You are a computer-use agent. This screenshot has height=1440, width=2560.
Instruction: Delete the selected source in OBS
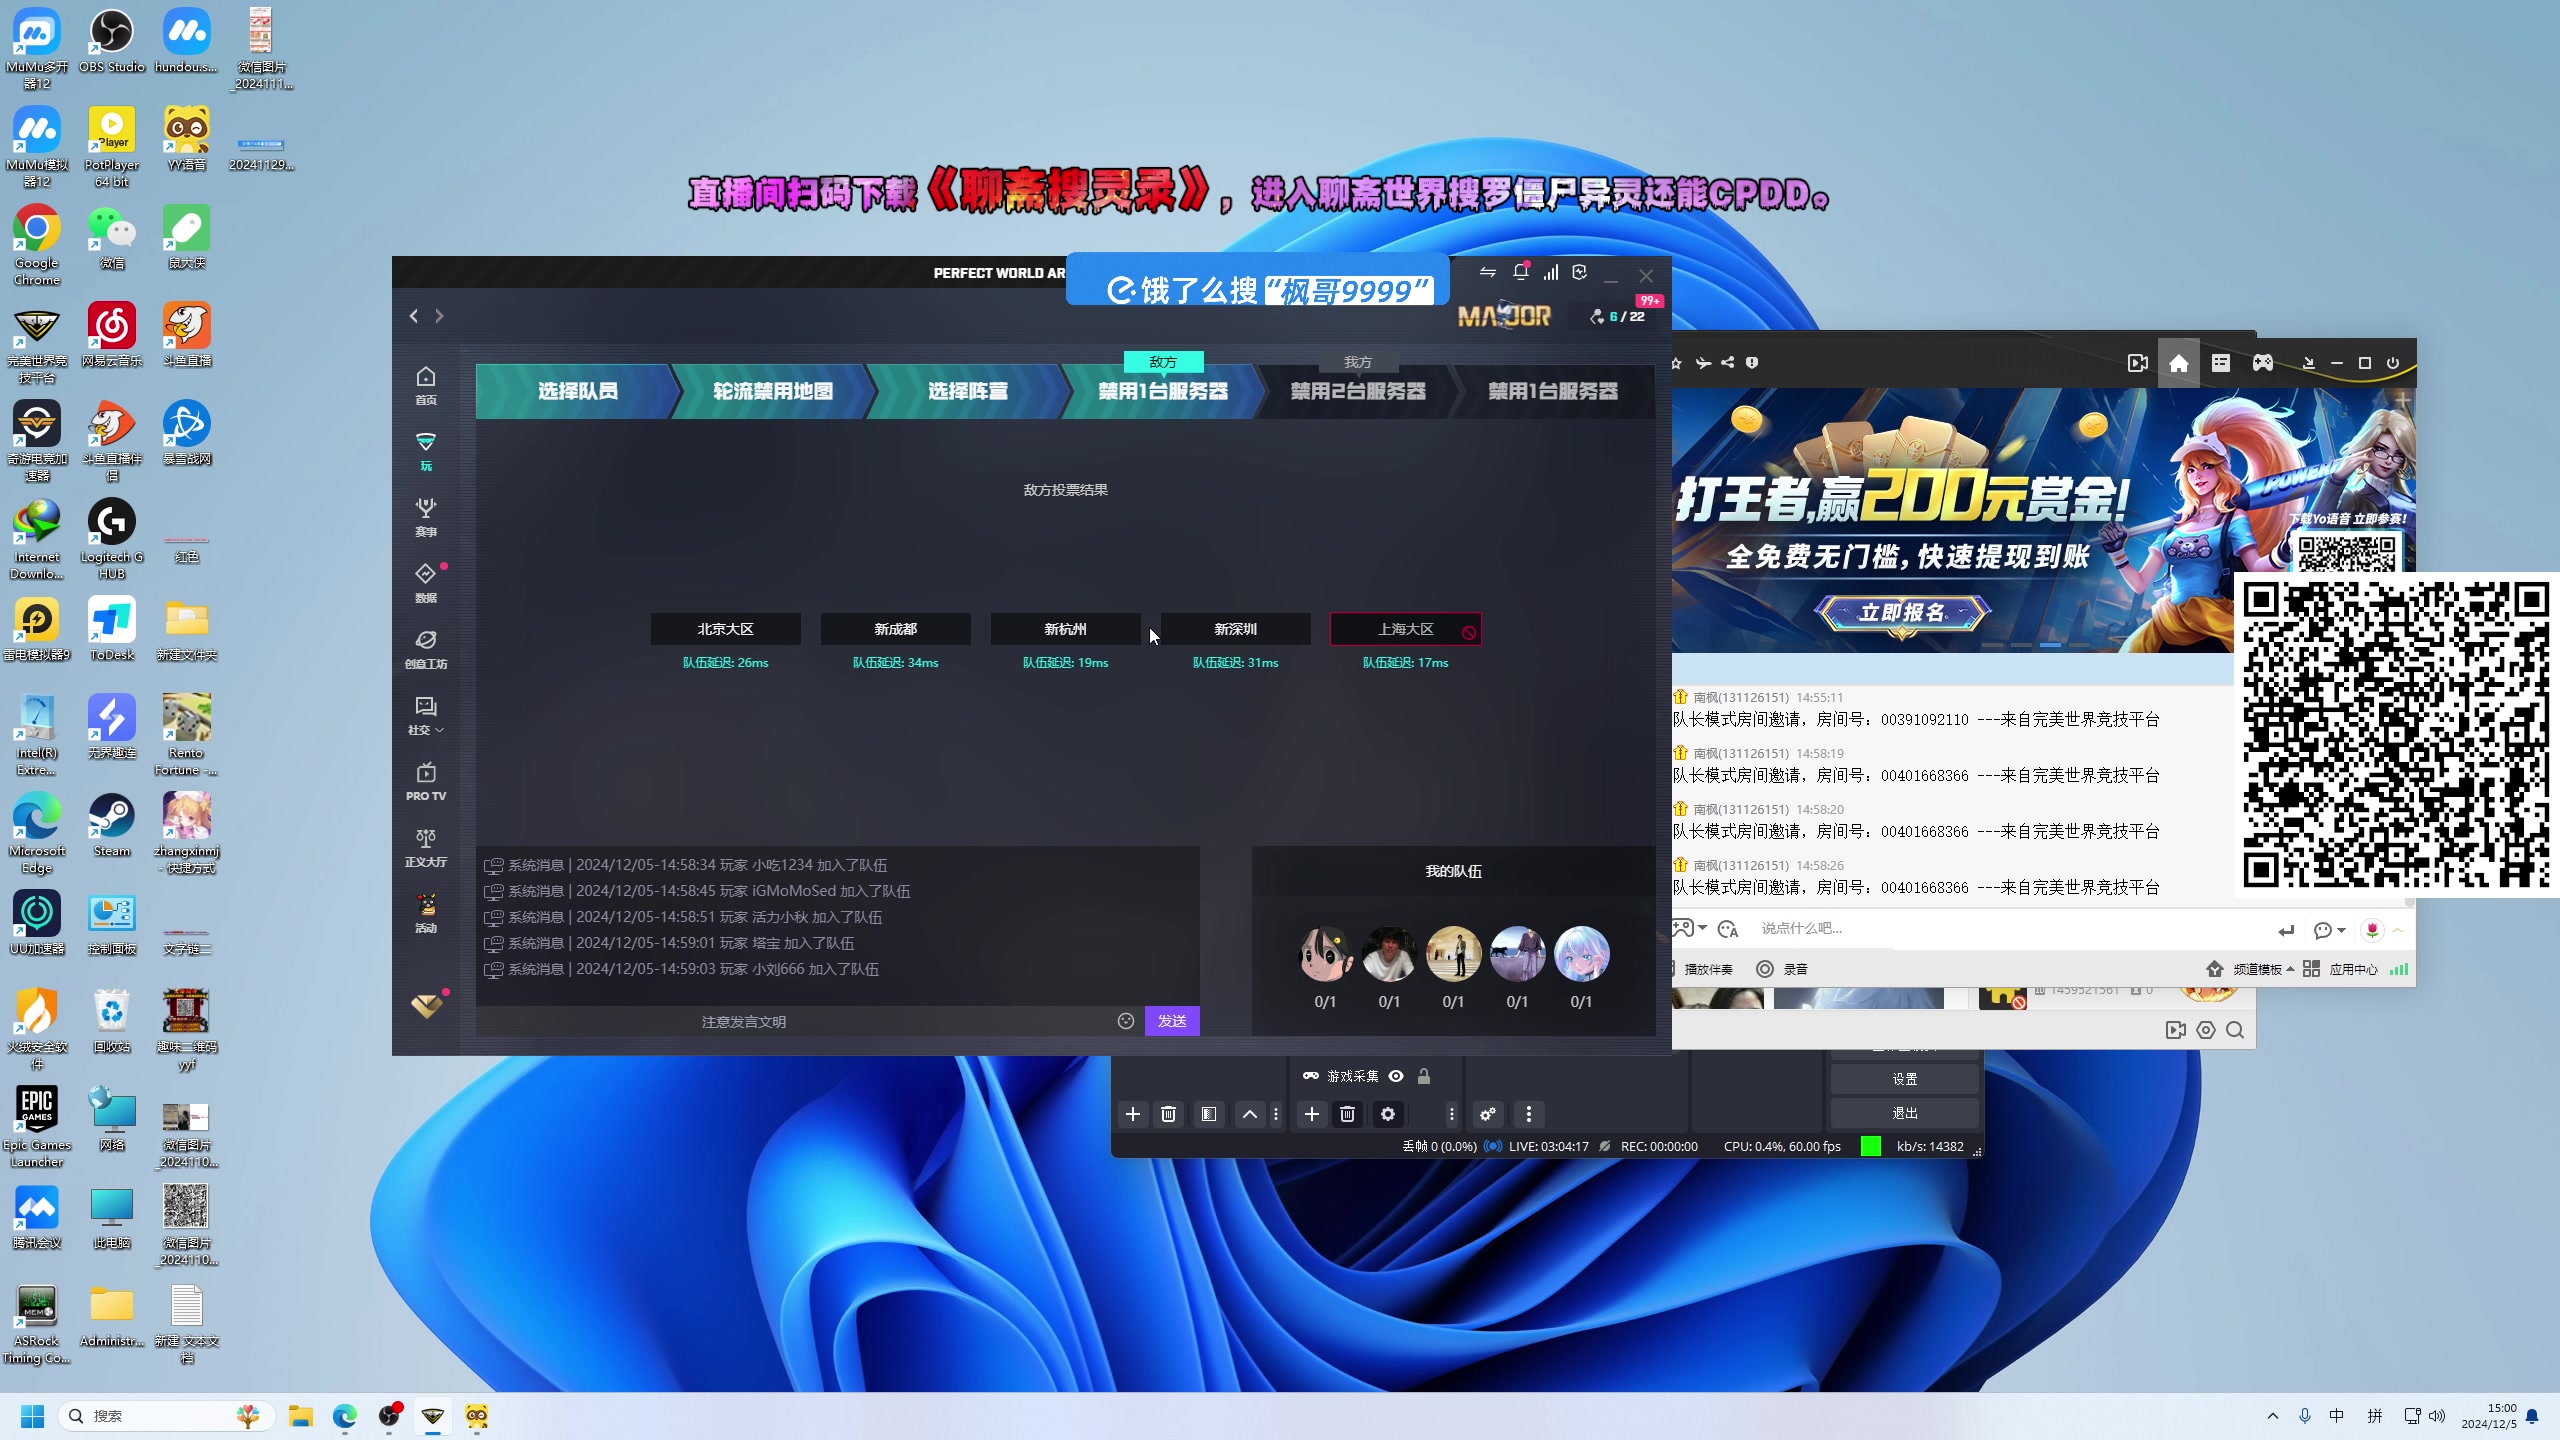(1347, 1114)
